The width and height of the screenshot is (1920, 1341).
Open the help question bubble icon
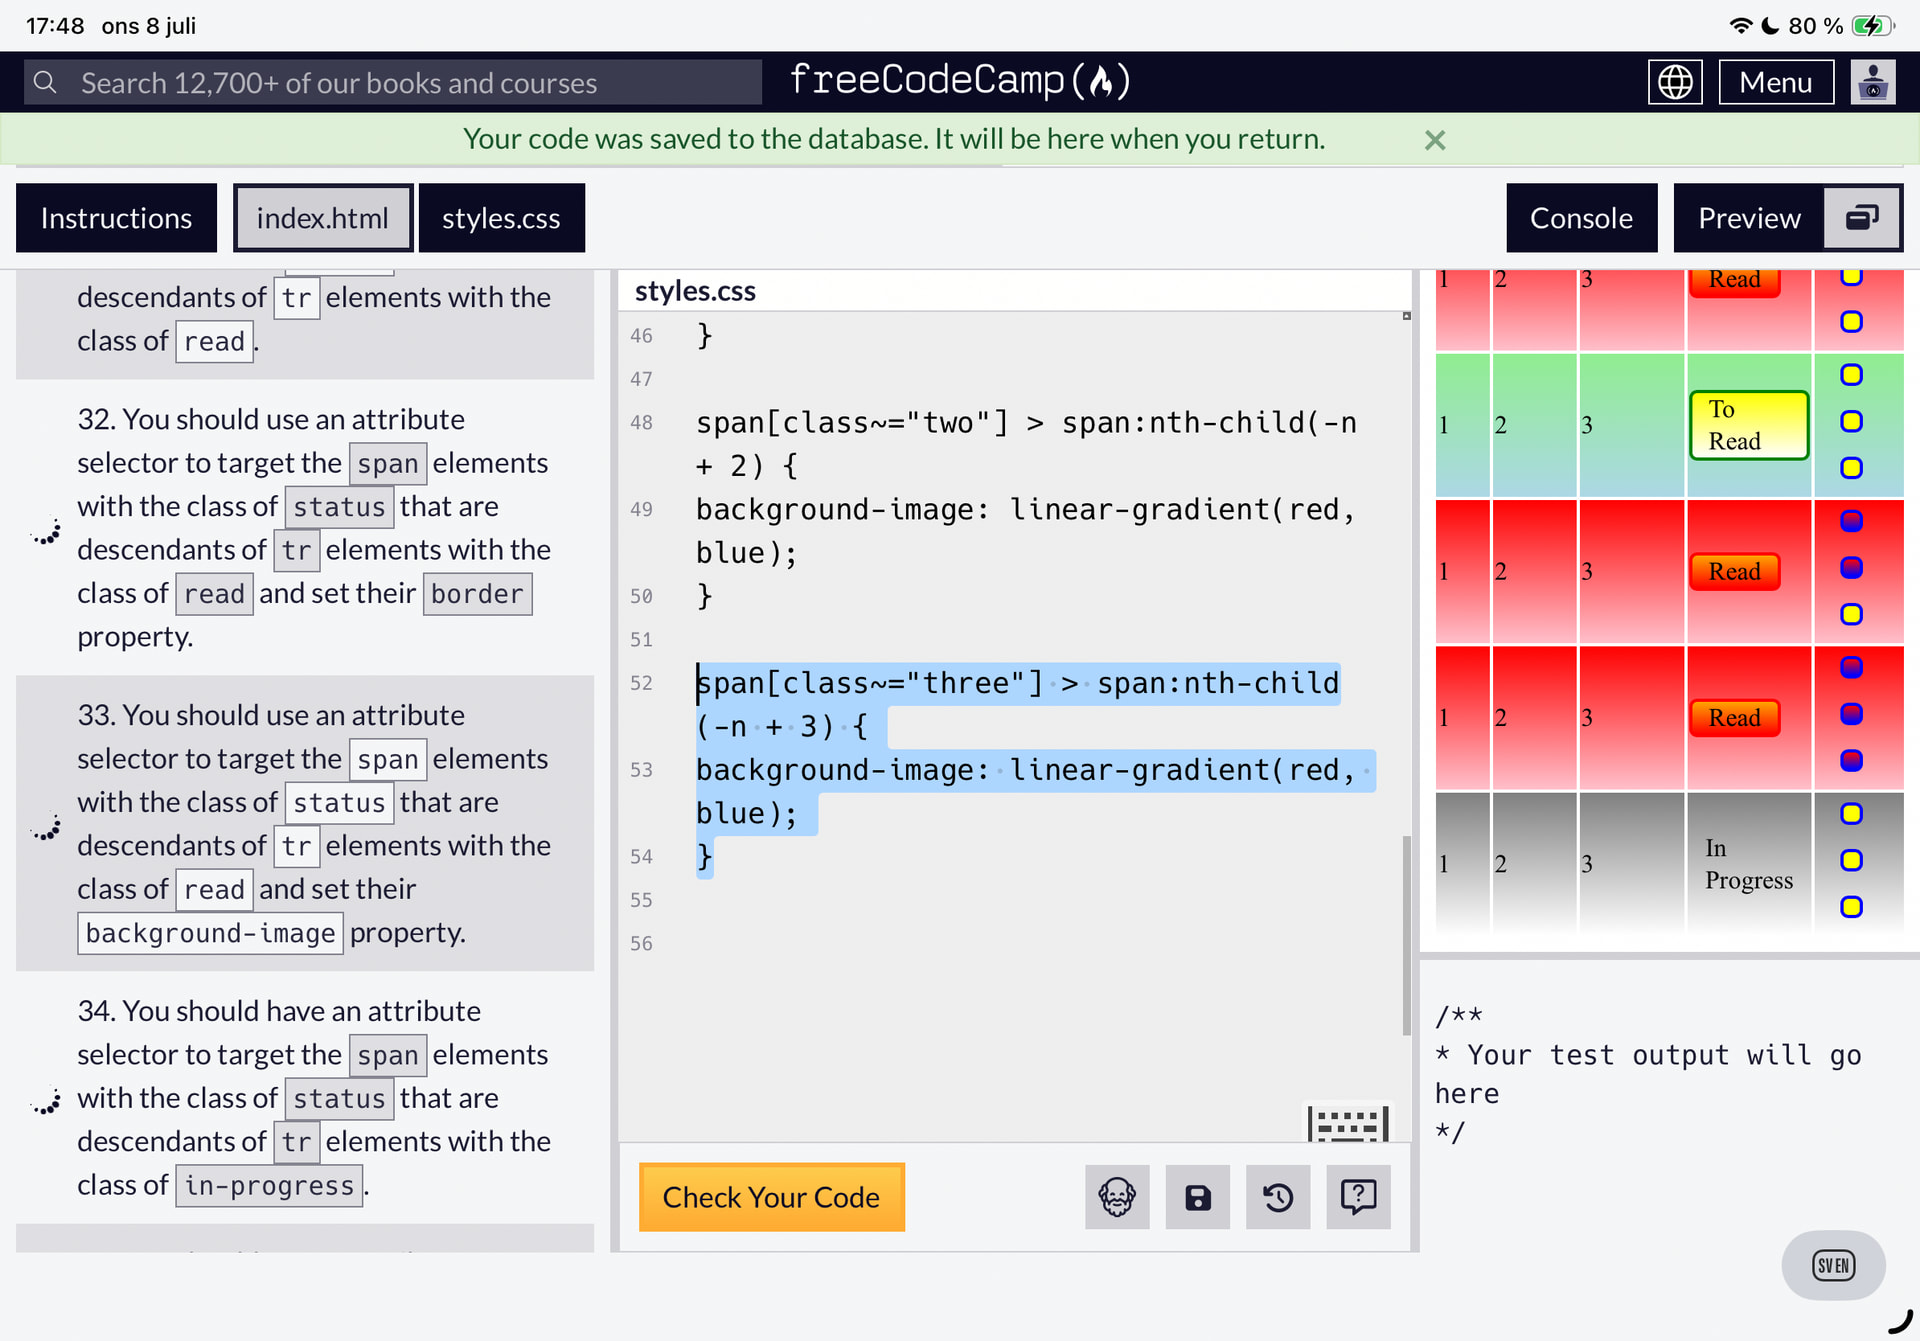click(x=1358, y=1197)
